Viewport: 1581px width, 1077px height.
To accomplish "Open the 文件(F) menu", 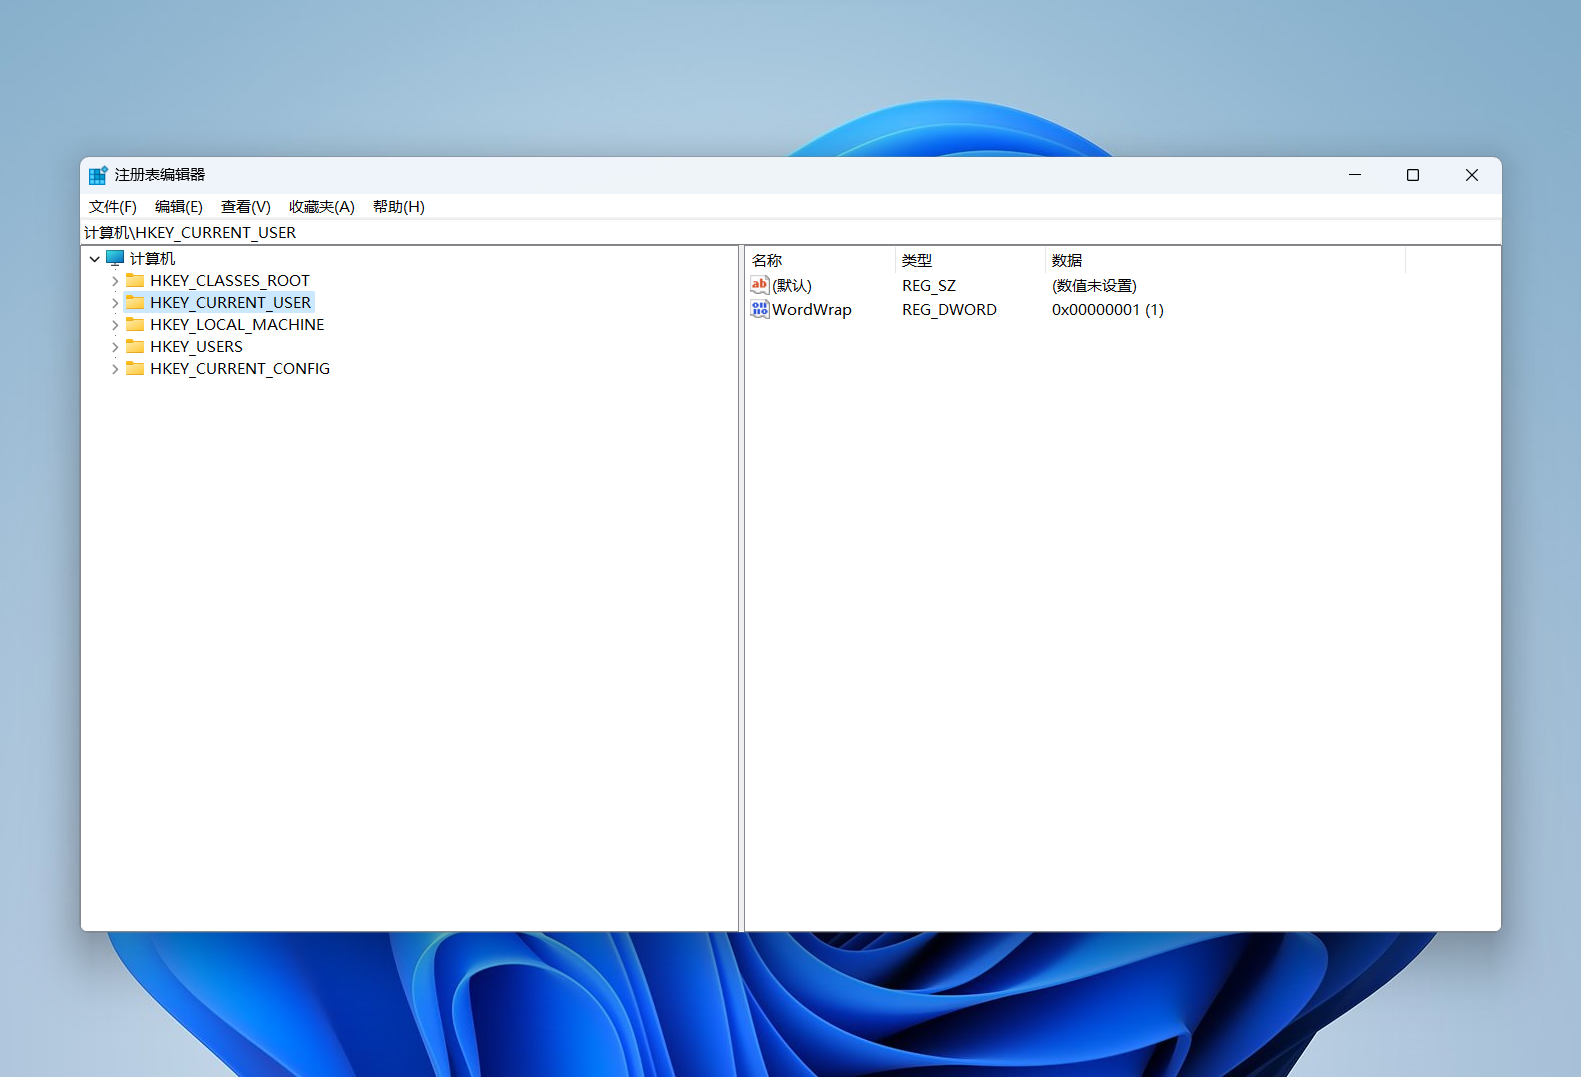I will [113, 206].
